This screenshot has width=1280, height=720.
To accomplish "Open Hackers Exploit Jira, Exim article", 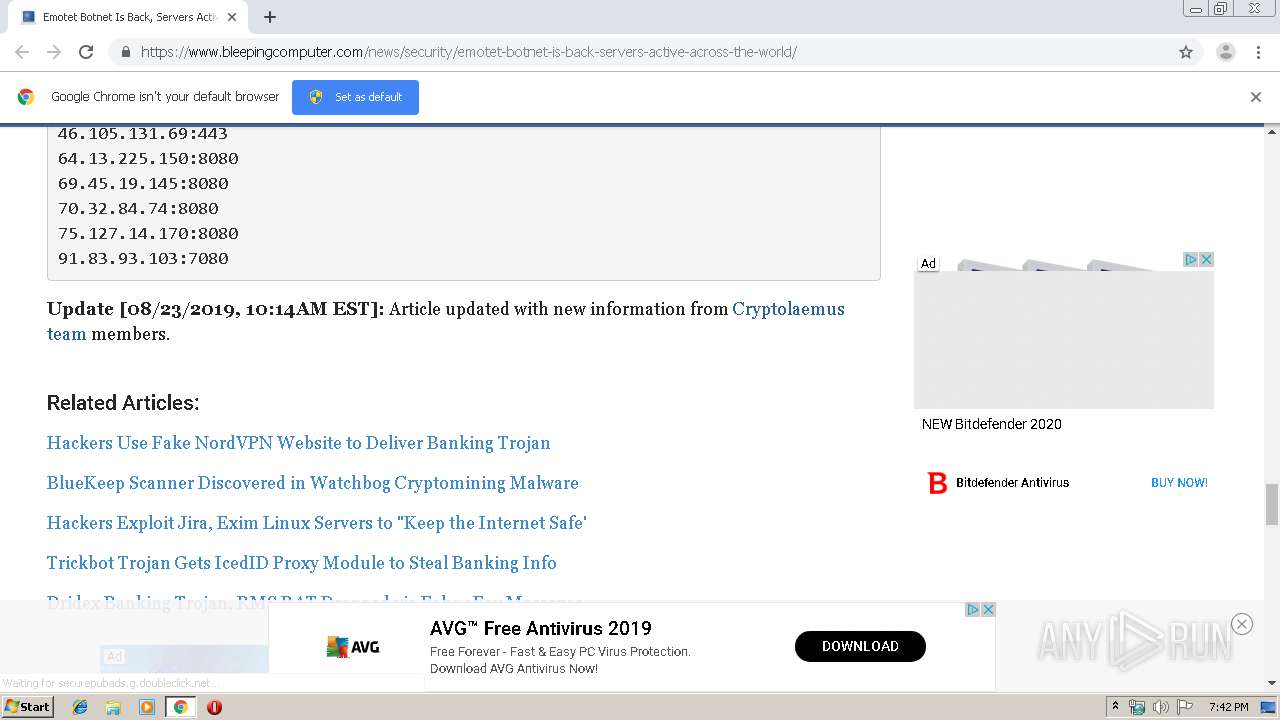I will point(316,523).
